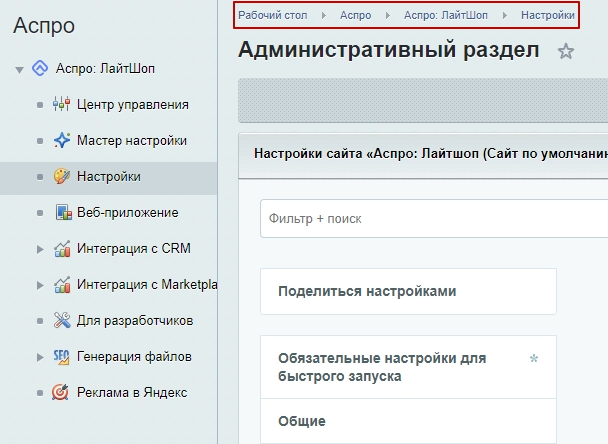This screenshot has height=444, width=608.
Task: Click arrow after Аспро breadcrumb
Action: click(388, 16)
